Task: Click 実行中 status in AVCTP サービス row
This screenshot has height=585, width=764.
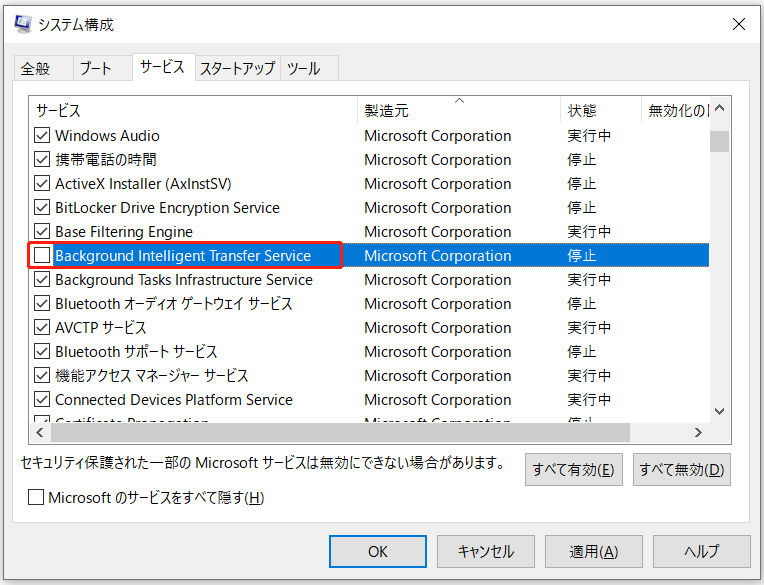Action: [x=589, y=327]
